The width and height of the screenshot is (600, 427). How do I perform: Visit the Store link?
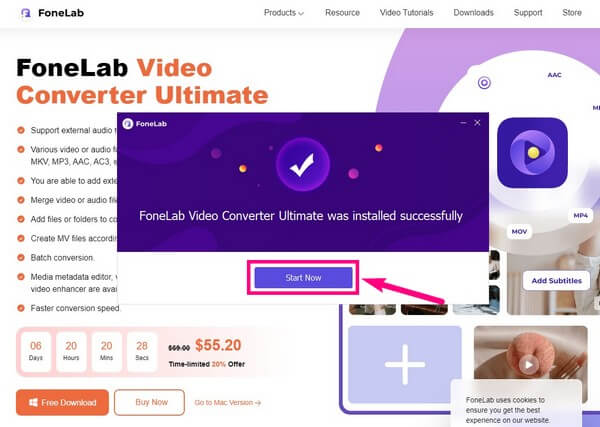click(x=572, y=13)
